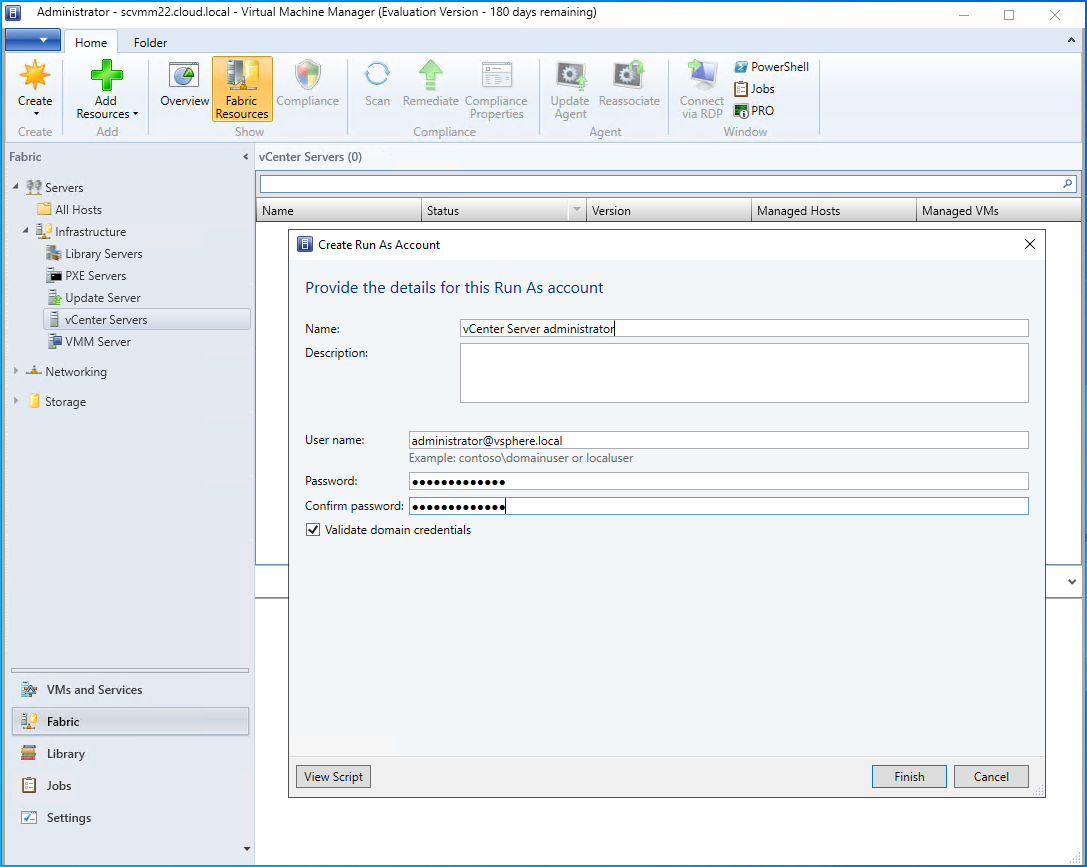The image size is (1087, 867).
Task: Click the Remediate arrow icon
Action: pos(431,74)
